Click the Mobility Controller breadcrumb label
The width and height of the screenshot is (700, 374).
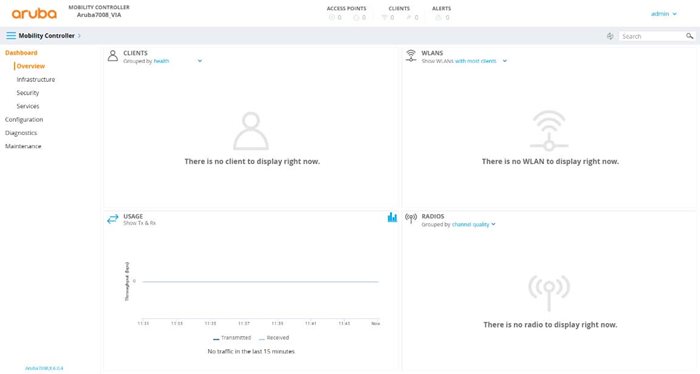46,36
